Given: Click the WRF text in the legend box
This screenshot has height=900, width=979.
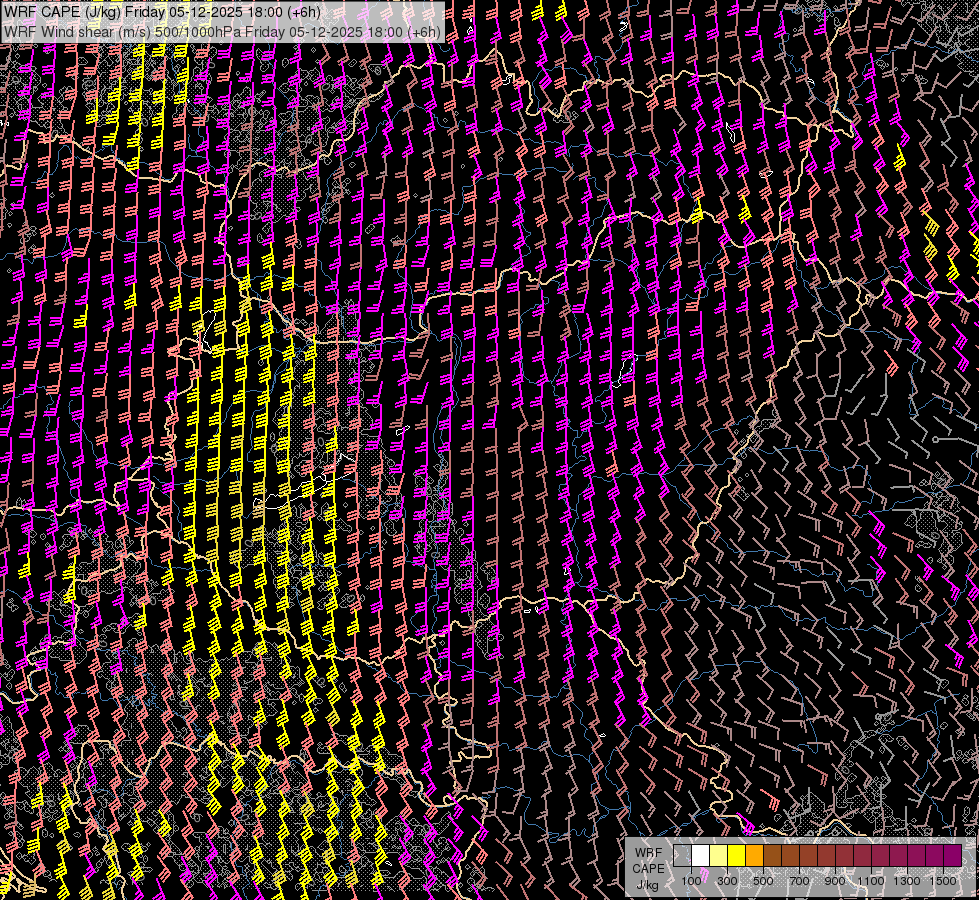Looking at the screenshot, I should (648, 853).
